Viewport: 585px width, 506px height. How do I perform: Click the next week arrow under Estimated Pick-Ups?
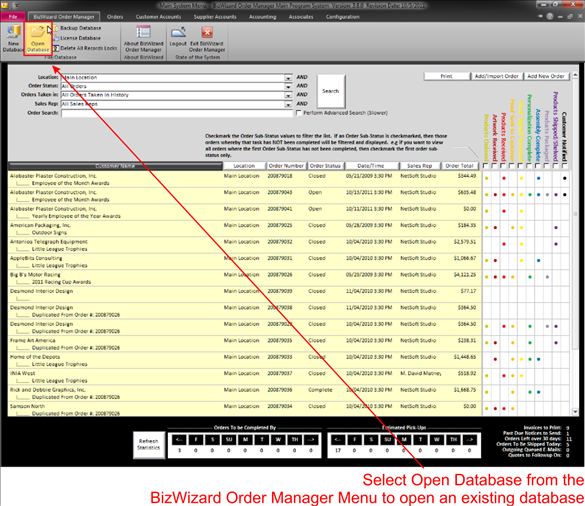point(470,440)
